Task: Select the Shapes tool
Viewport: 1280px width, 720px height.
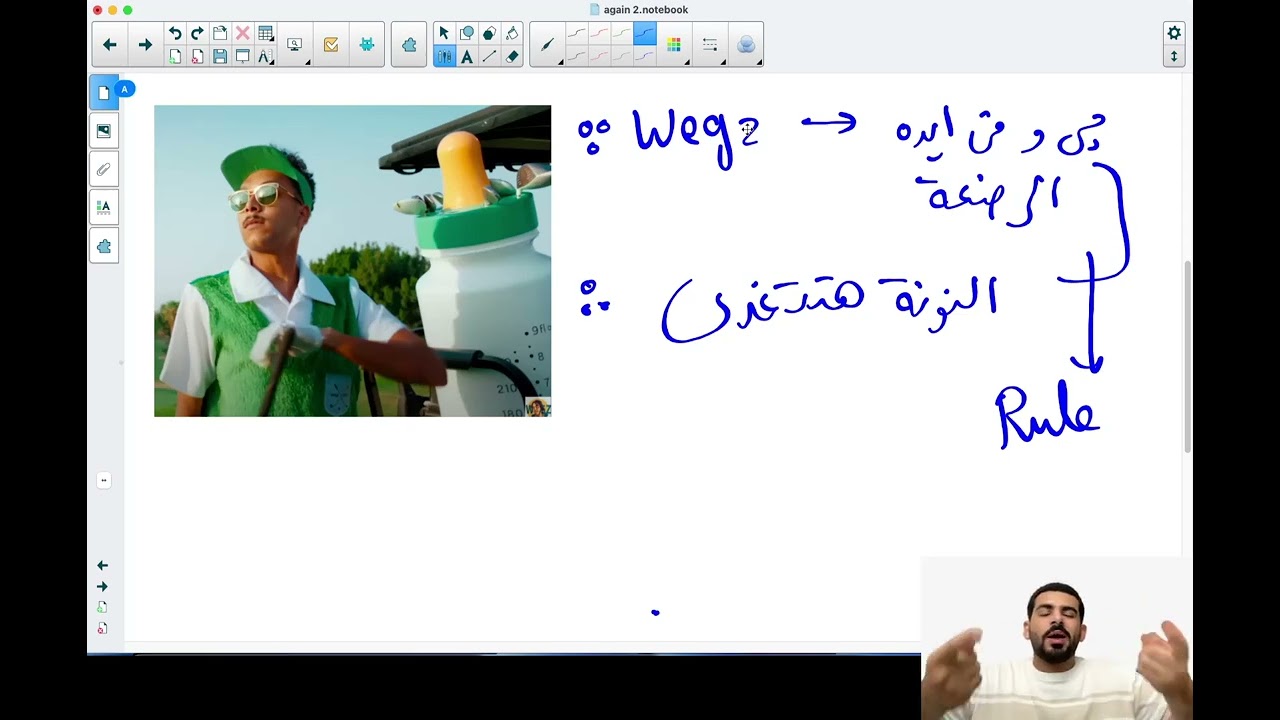Action: pos(467,33)
